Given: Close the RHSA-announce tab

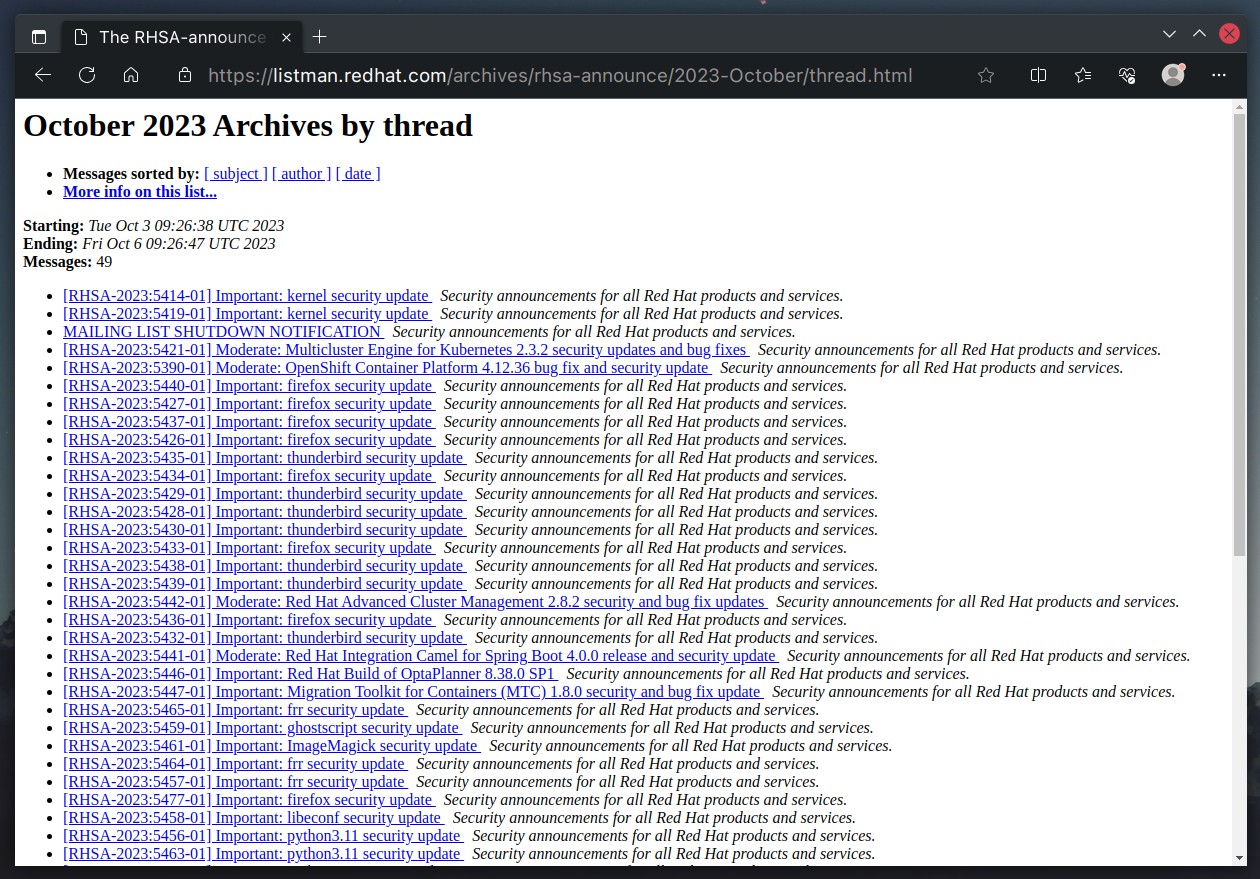Looking at the screenshot, I should (286, 37).
